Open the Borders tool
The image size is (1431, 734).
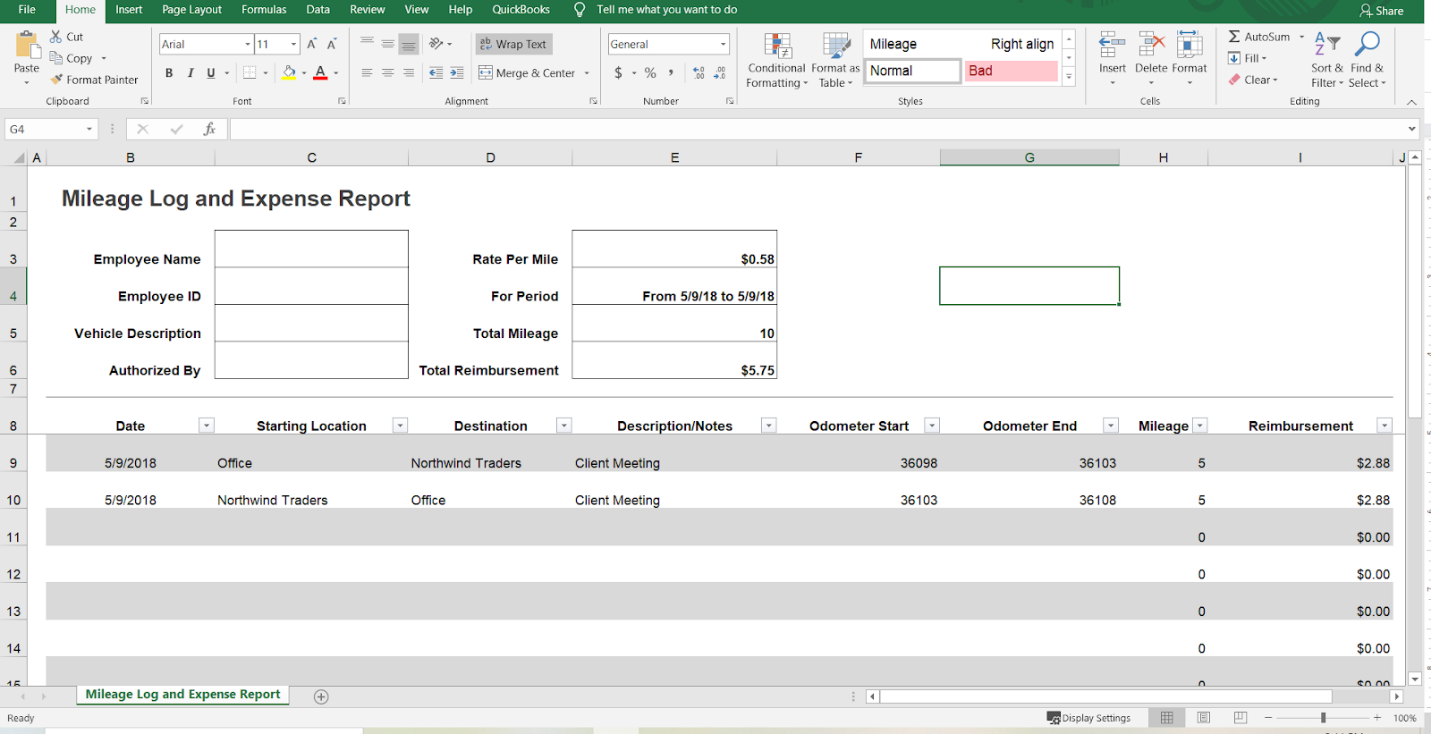[250, 73]
